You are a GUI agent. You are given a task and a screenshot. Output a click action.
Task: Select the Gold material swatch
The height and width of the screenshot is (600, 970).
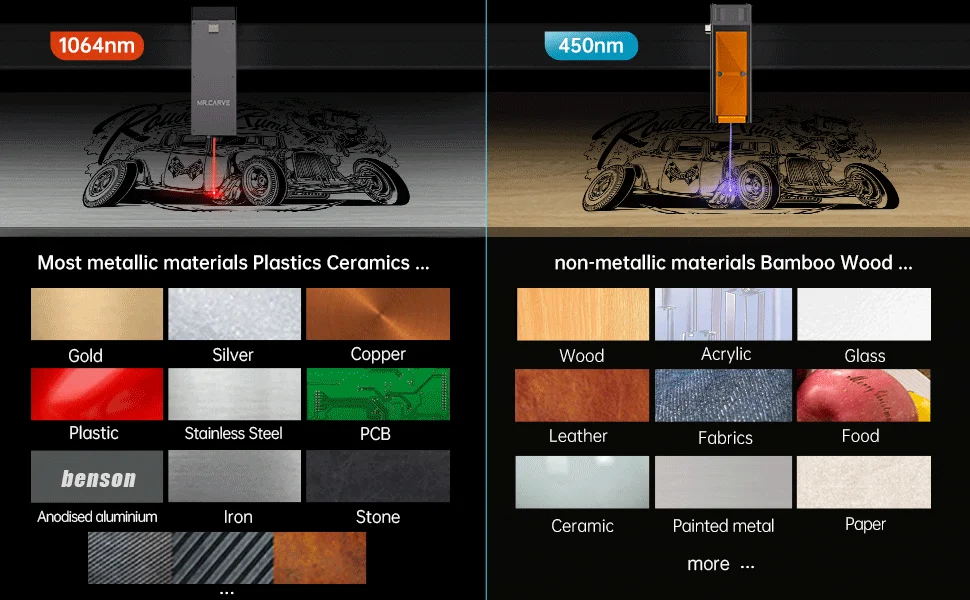pos(97,314)
